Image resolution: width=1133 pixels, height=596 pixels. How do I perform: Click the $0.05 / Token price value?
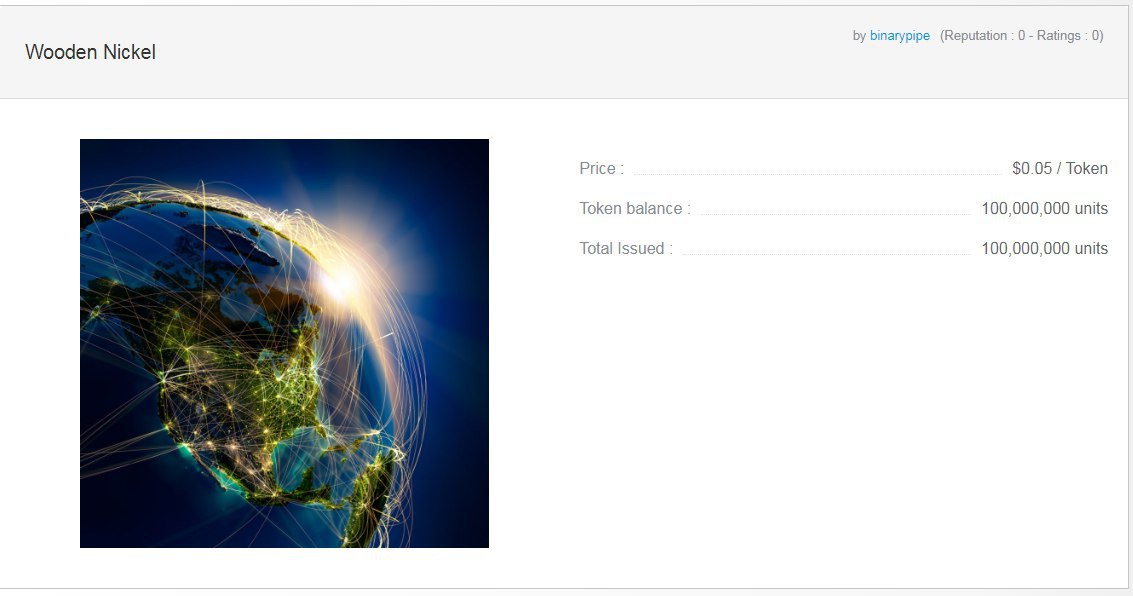click(x=1059, y=168)
